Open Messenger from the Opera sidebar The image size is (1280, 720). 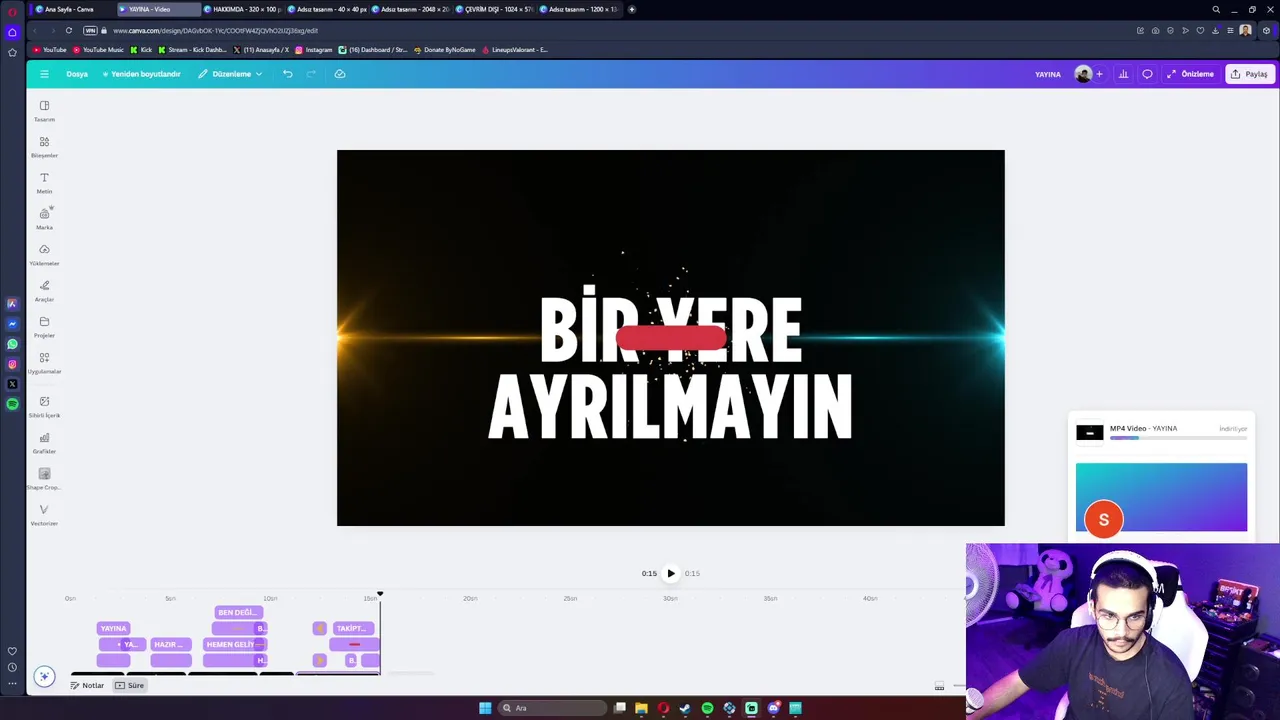12,324
